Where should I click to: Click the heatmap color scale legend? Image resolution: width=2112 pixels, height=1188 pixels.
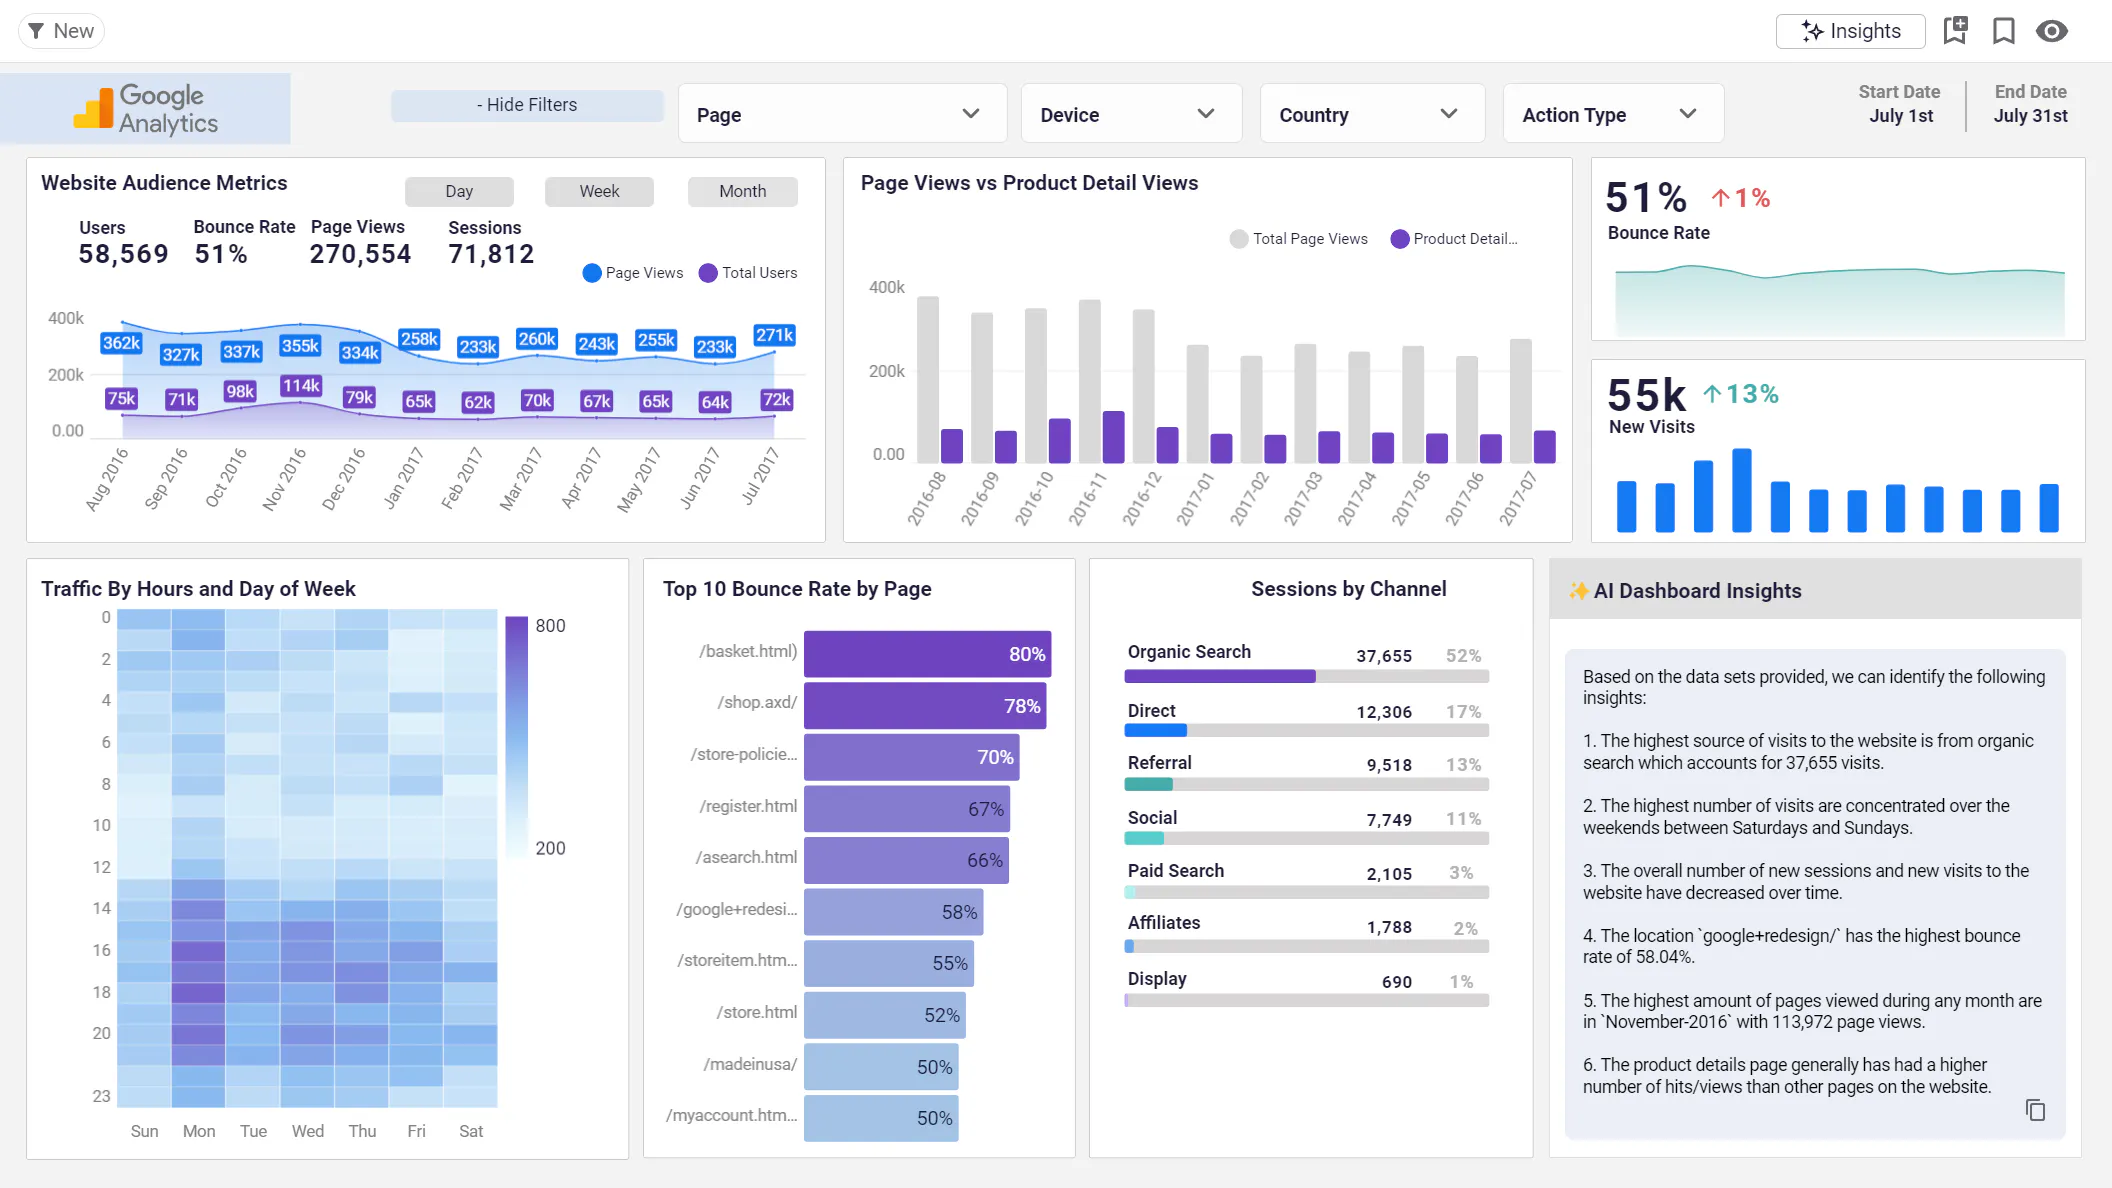pyautogui.click(x=516, y=737)
